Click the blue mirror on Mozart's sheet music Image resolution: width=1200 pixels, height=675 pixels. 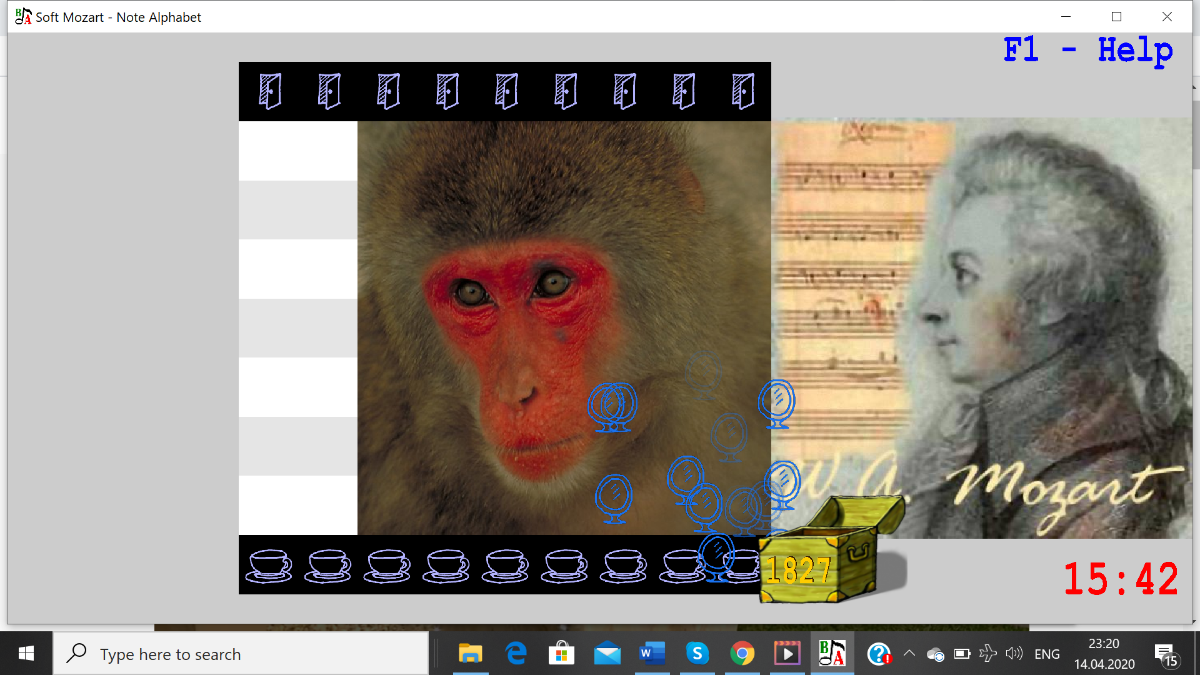point(776,405)
